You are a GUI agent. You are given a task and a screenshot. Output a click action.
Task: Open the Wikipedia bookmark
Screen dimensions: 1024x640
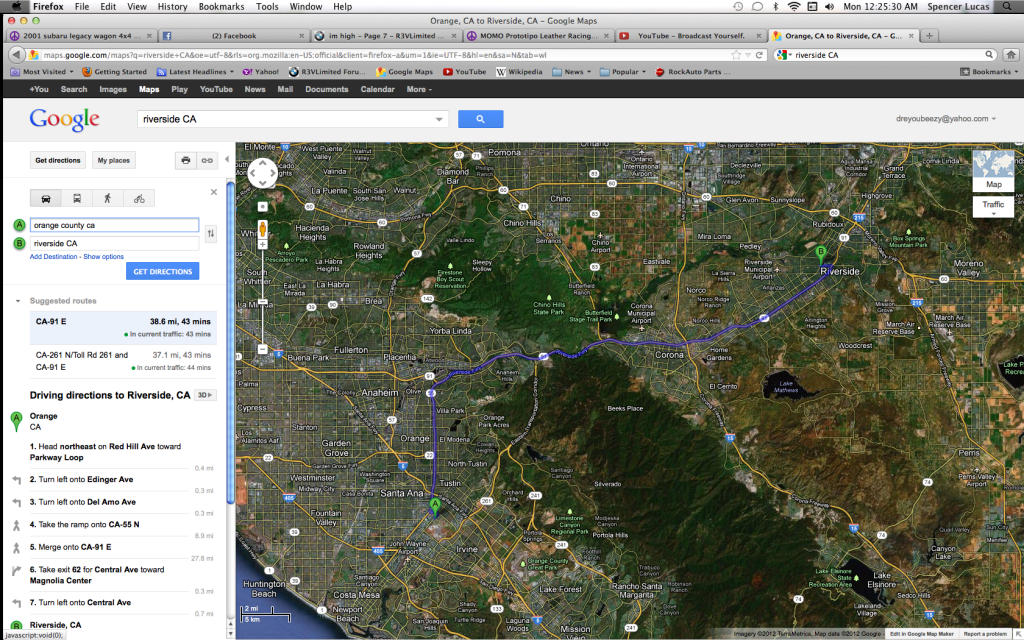click(519, 72)
